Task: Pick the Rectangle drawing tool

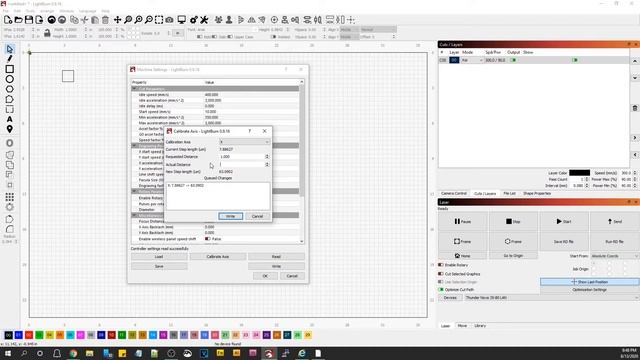Action: 9,69
